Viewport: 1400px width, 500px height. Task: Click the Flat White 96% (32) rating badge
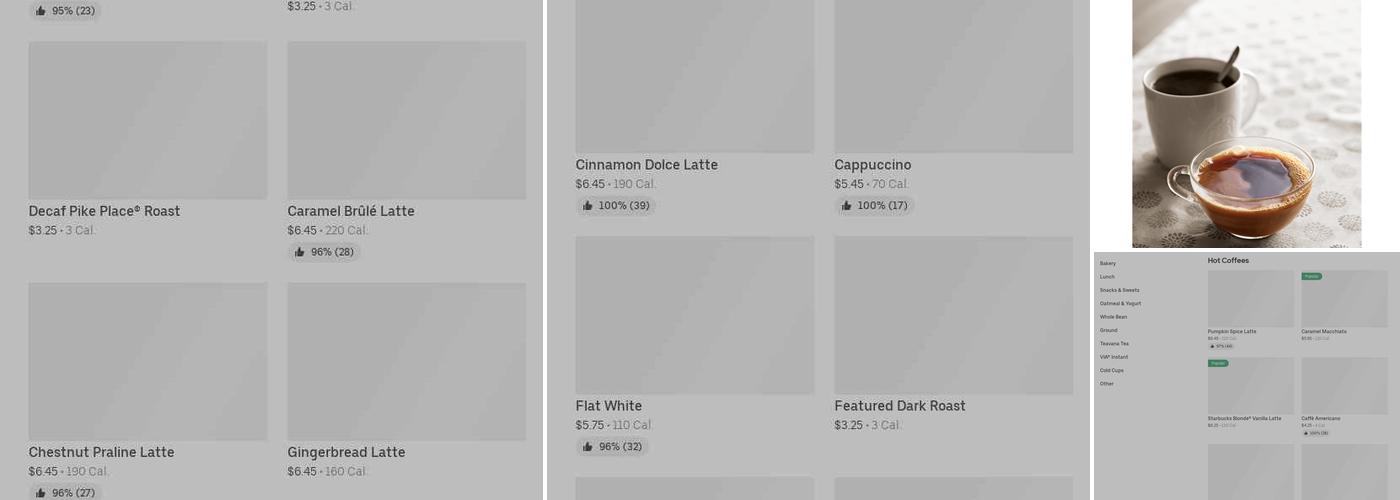pos(612,447)
